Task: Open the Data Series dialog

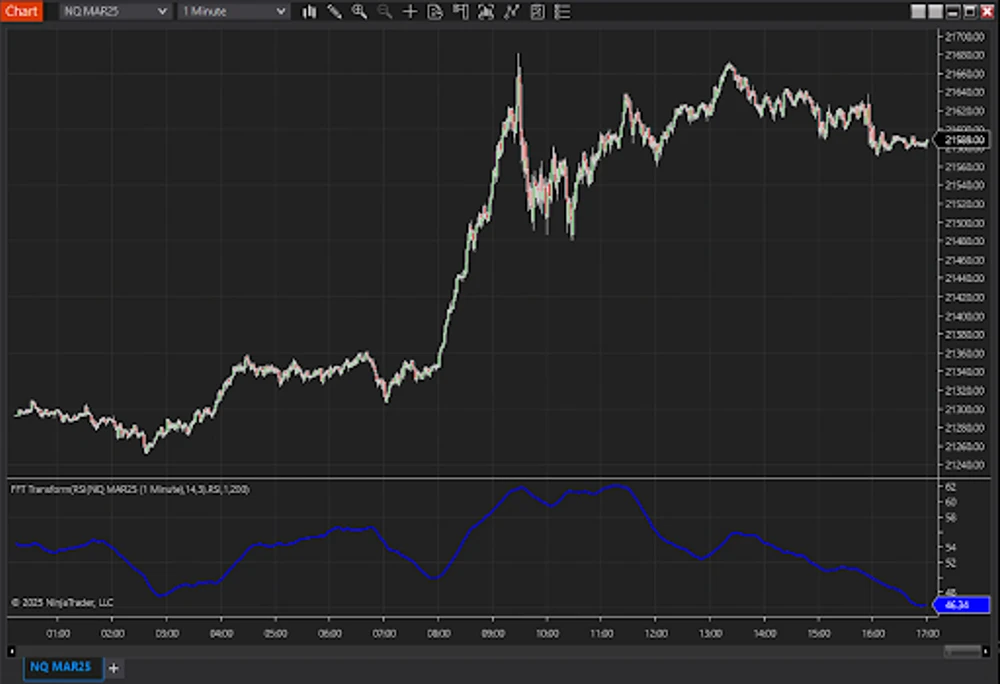Action: 486,11
